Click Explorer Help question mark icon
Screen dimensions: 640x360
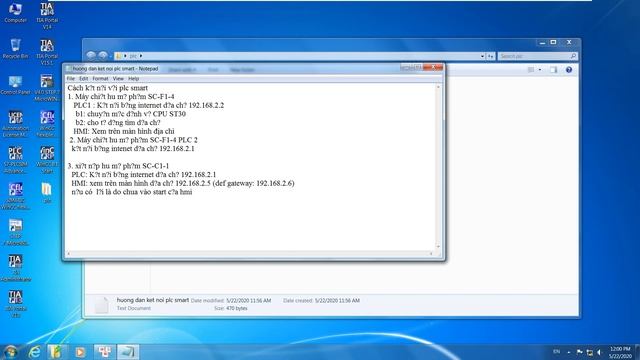[569, 70]
